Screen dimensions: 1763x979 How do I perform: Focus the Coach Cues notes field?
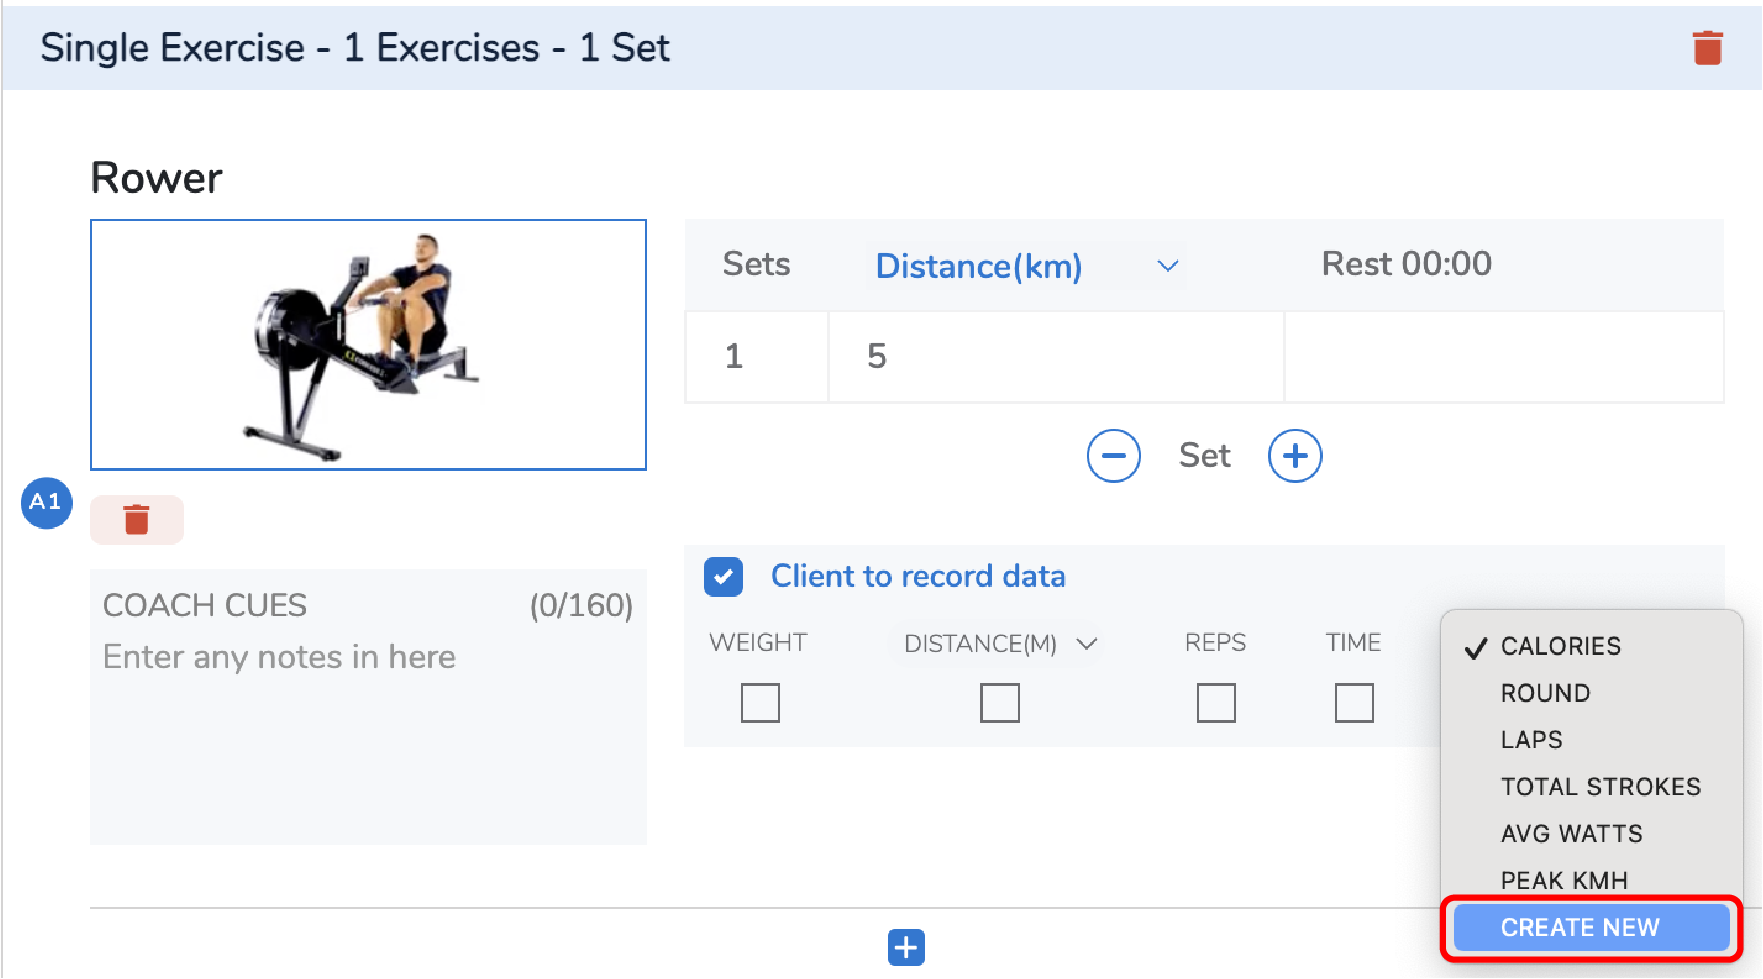pyautogui.click(x=368, y=707)
